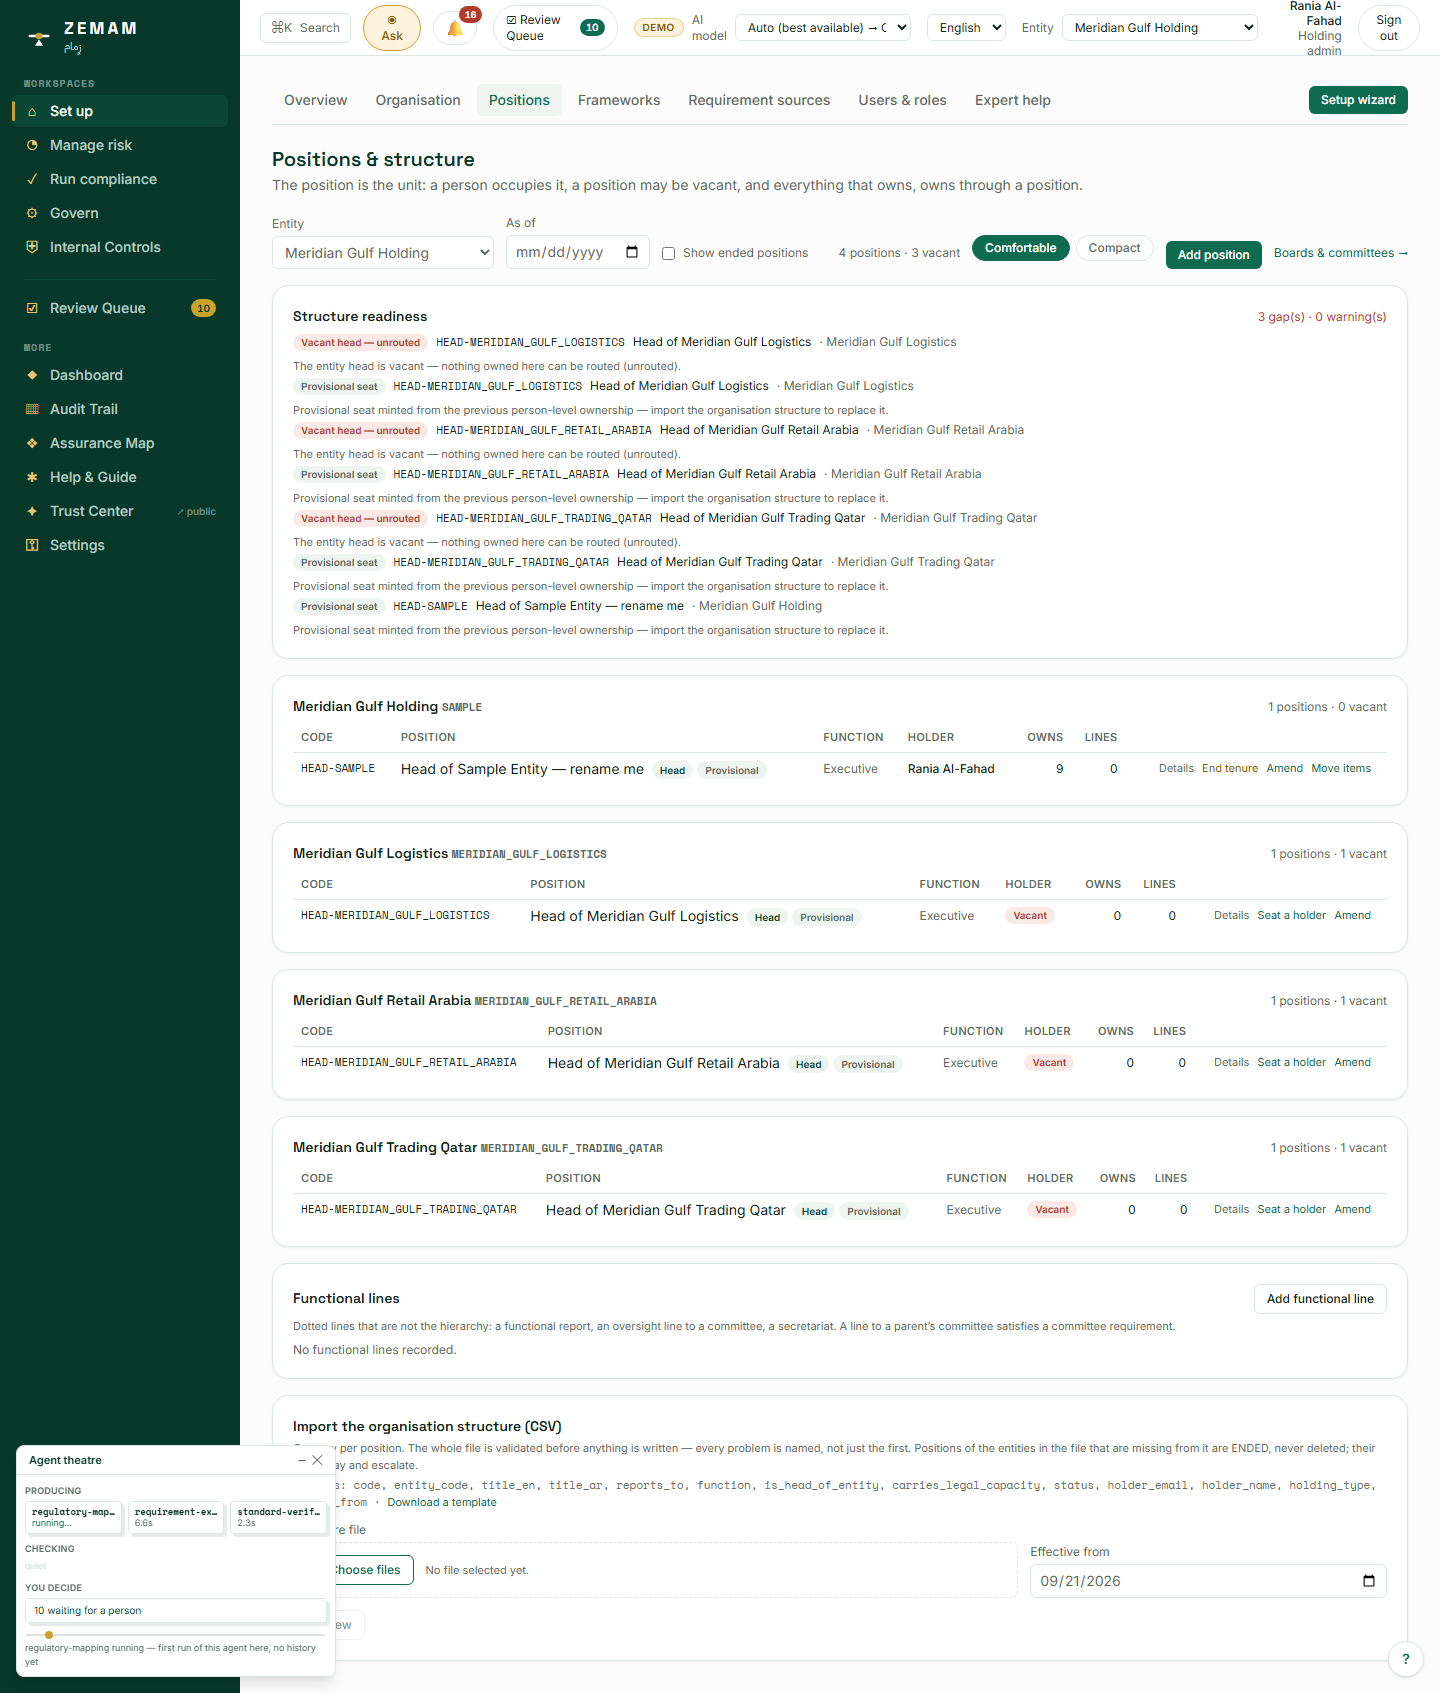
Task: Click the Settings sidebar icon
Action: (x=32, y=545)
